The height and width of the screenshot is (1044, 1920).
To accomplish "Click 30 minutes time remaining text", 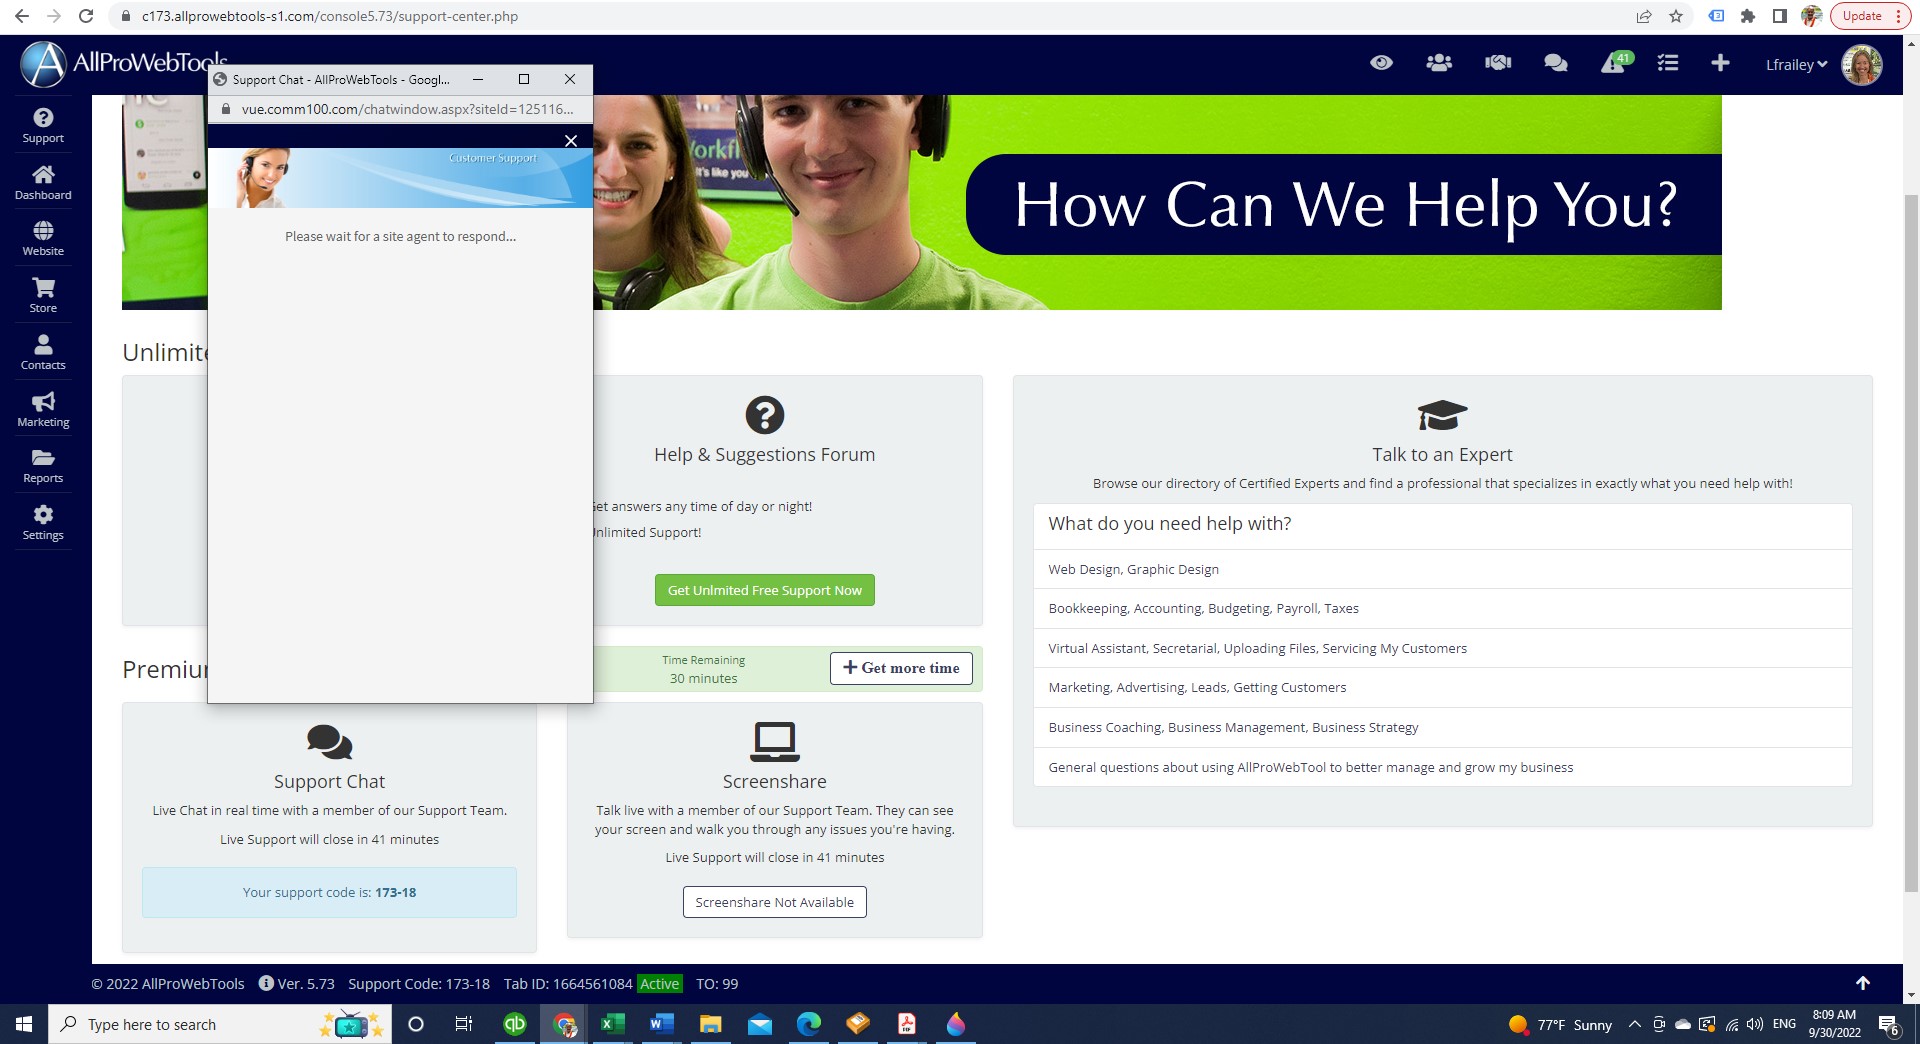I will tap(703, 678).
